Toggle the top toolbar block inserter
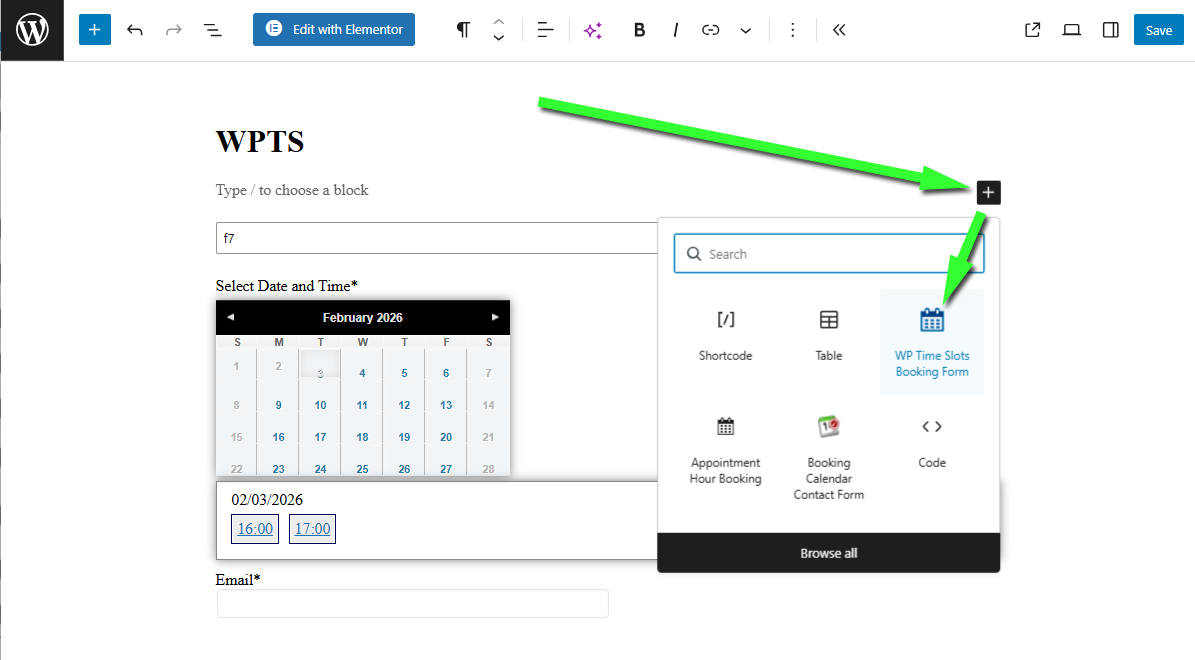Image resolution: width=1195 pixels, height=660 pixels. click(95, 30)
